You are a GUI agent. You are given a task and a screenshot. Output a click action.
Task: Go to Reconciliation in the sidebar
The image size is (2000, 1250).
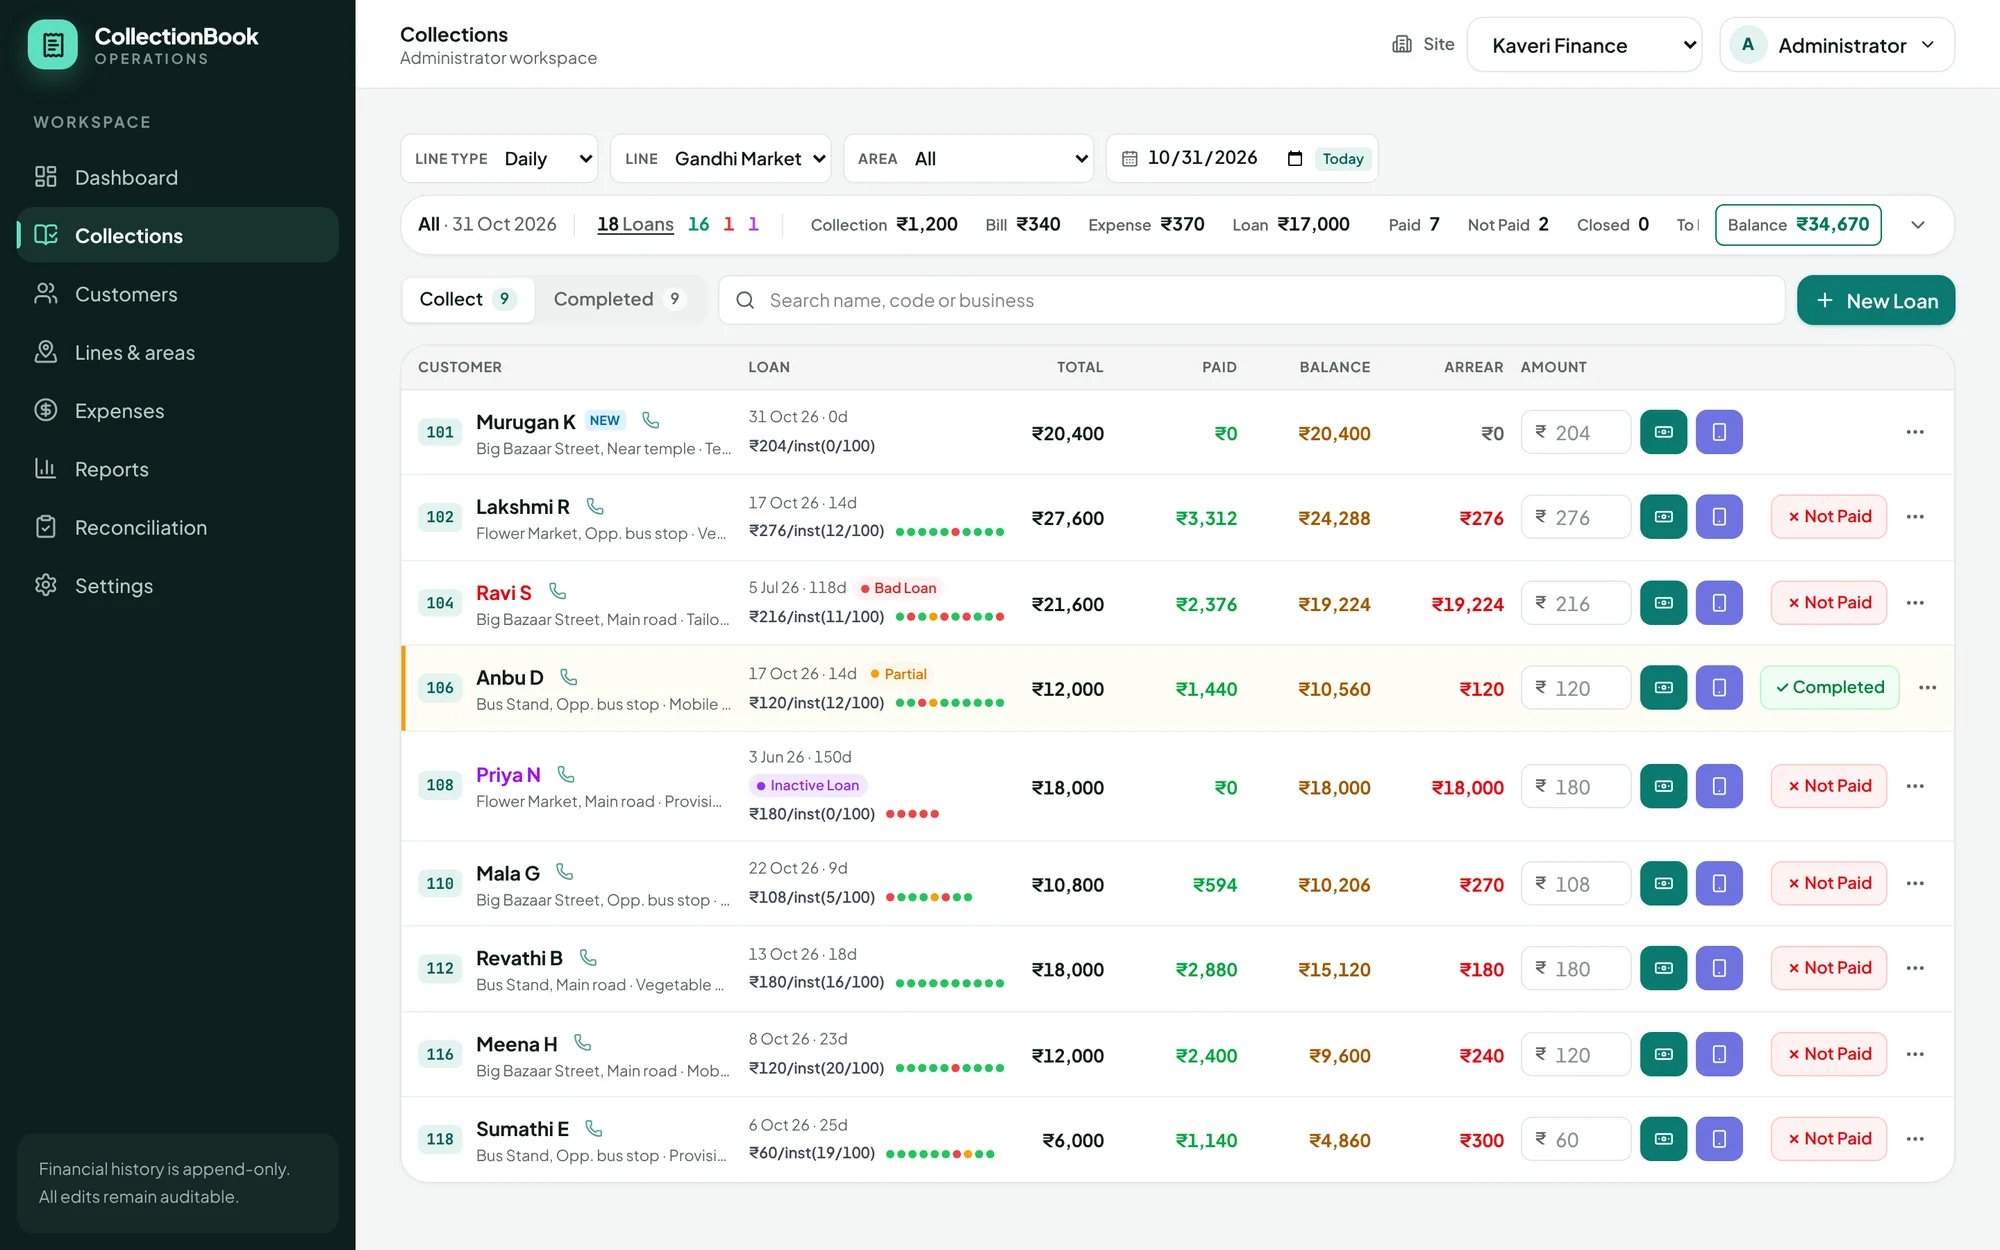coord(178,527)
